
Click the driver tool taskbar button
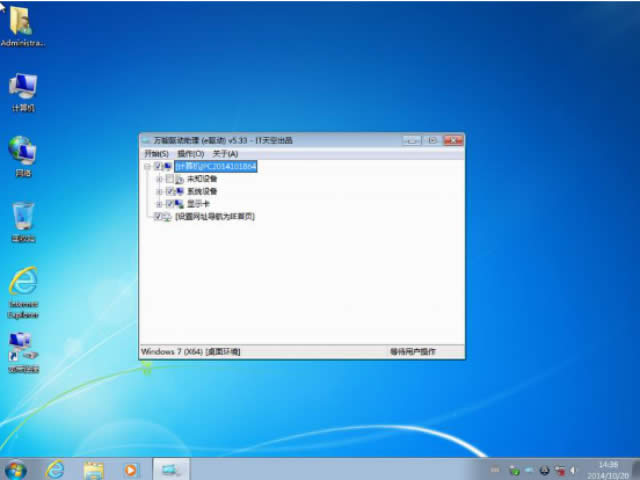[x=171, y=469]
